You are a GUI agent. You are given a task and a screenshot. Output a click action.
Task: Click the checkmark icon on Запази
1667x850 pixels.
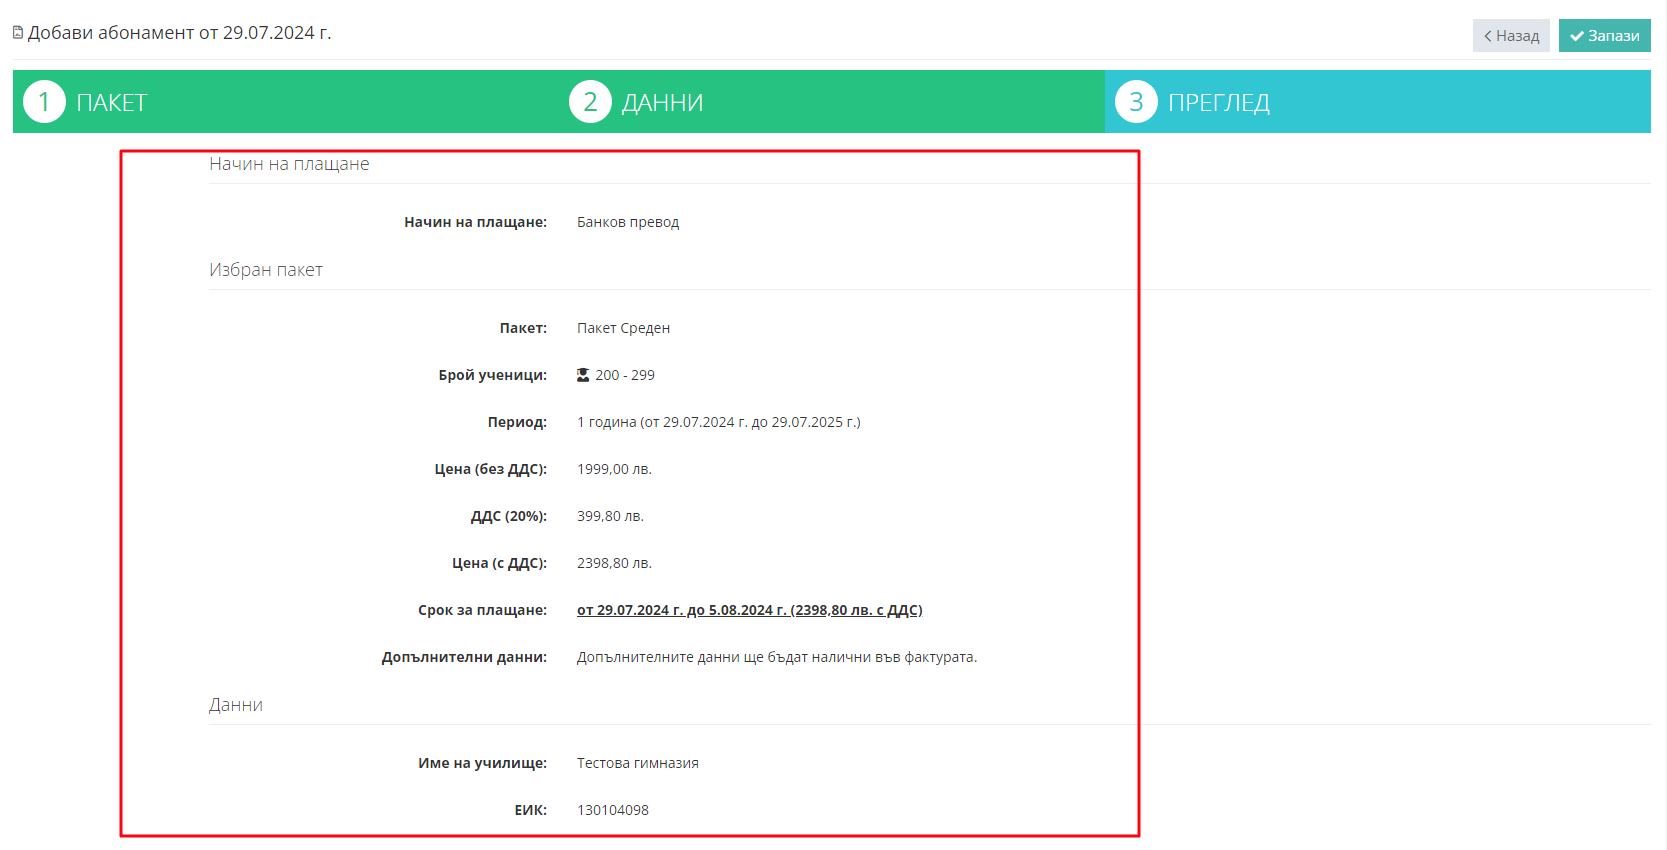point(1576,36)
